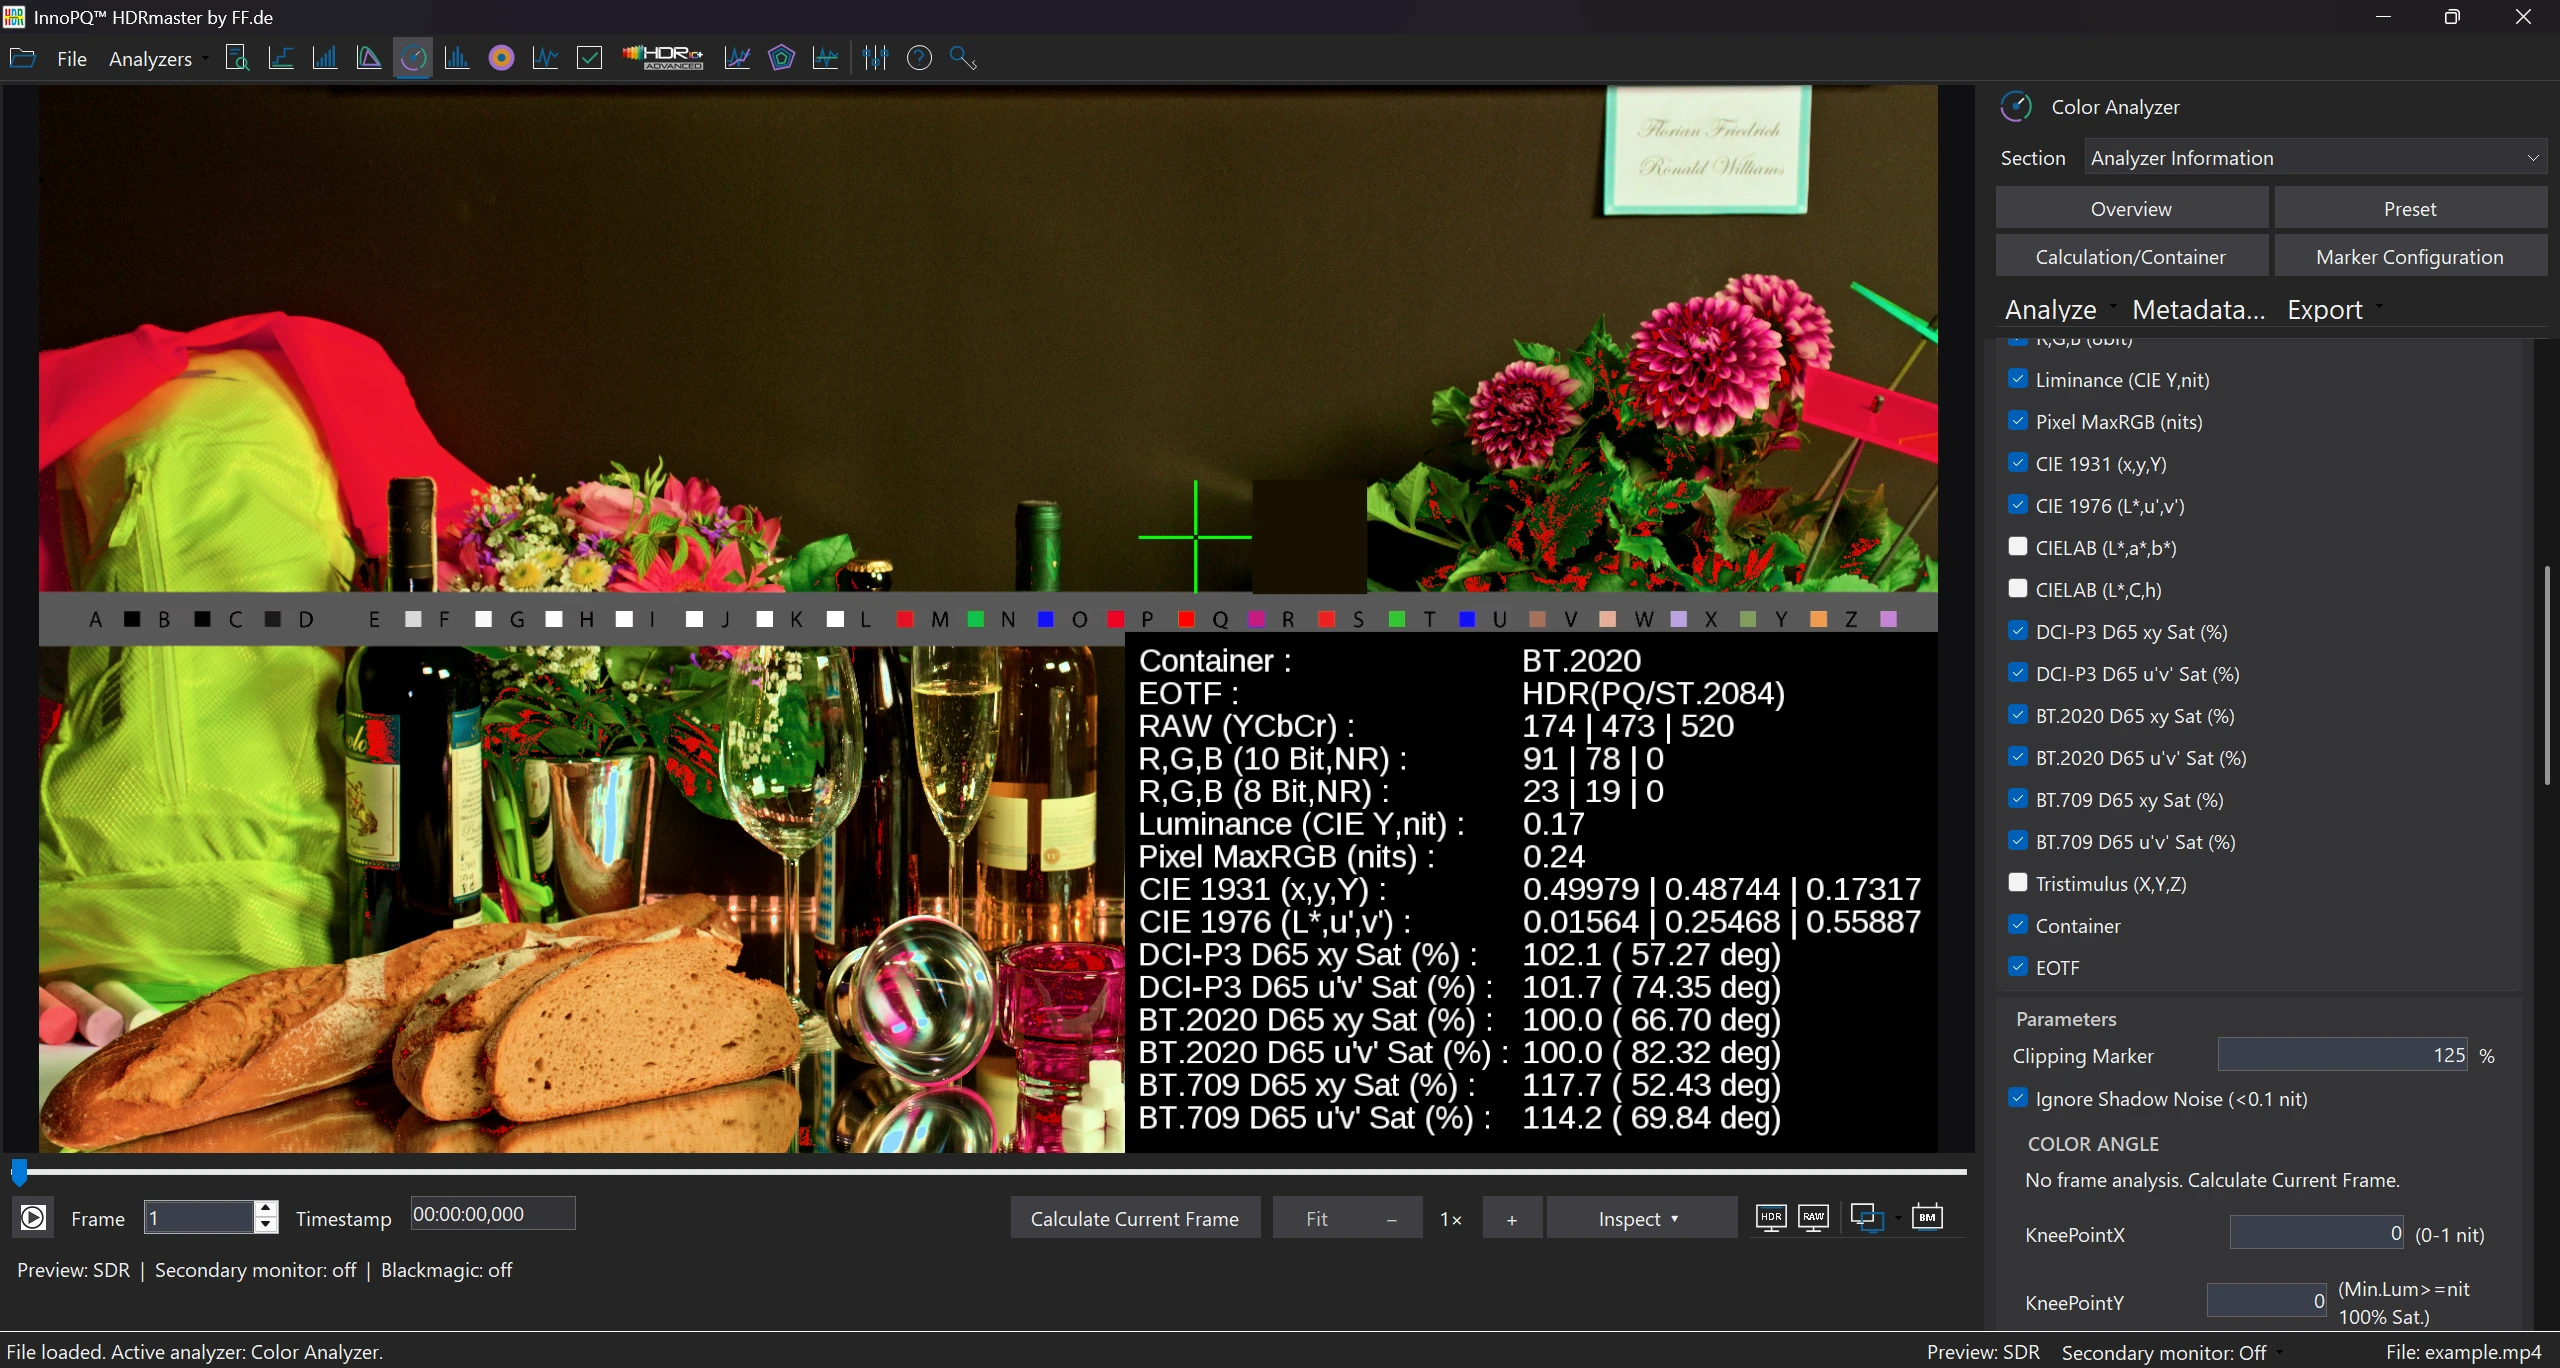The height and width of the screenshot is (1368, 2560).
Task: Expand the Analyze menu arrow
Action: pos(2113,306)
